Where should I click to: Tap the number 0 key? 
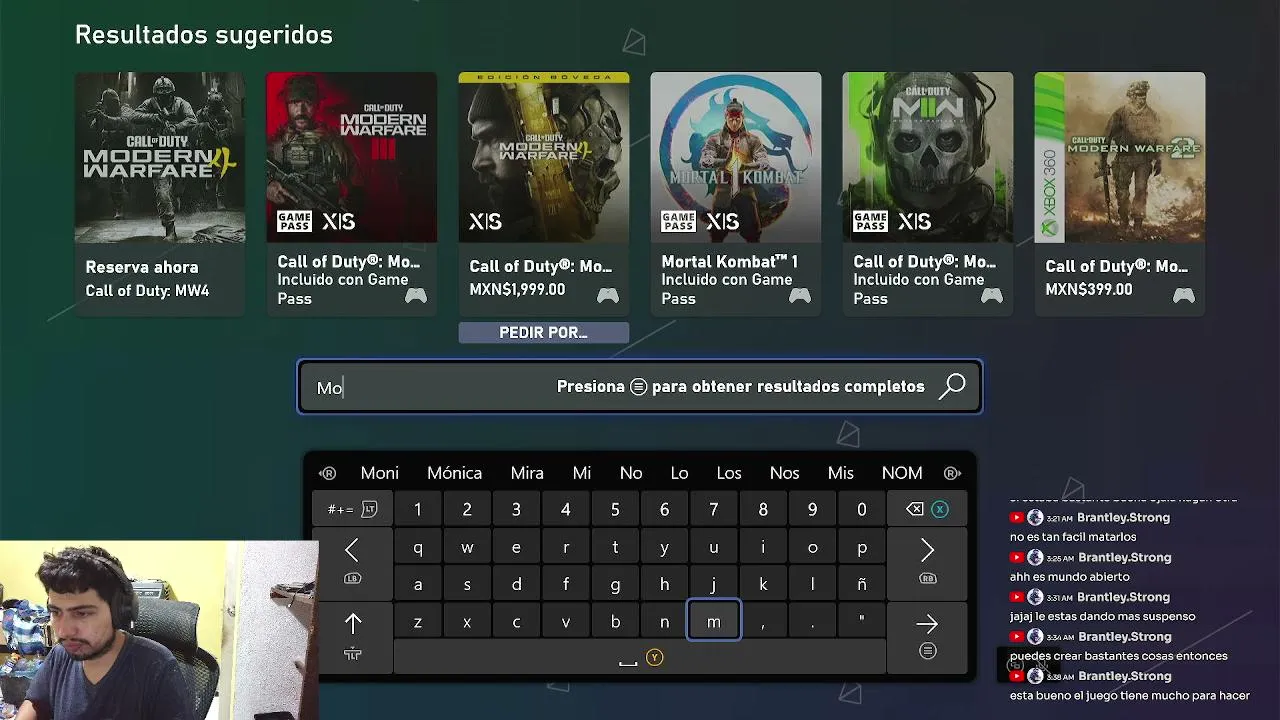862,509
